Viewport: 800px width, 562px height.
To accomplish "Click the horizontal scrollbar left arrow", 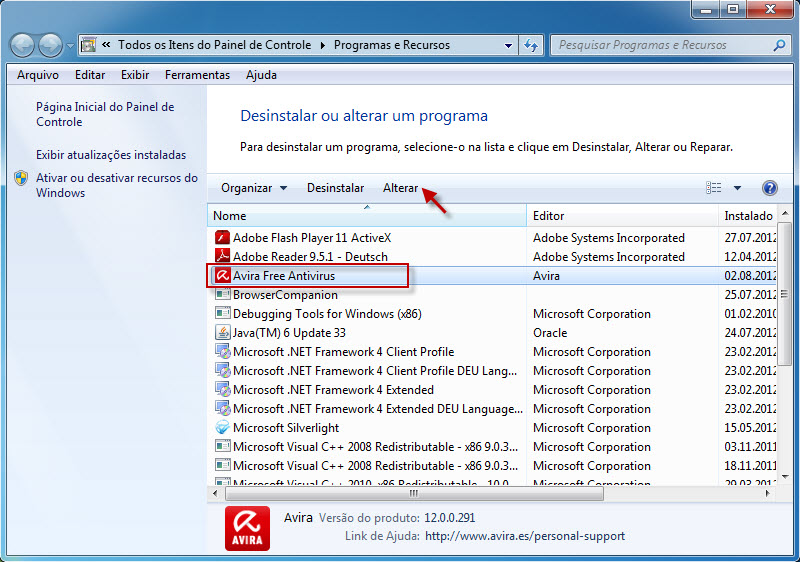I will tap(215, 493).
